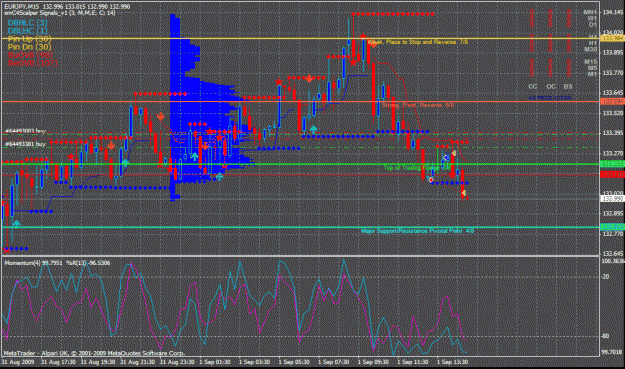Click the '1 Sep 05:30' time axis label
625x369 pixels.
coord(294,362)
